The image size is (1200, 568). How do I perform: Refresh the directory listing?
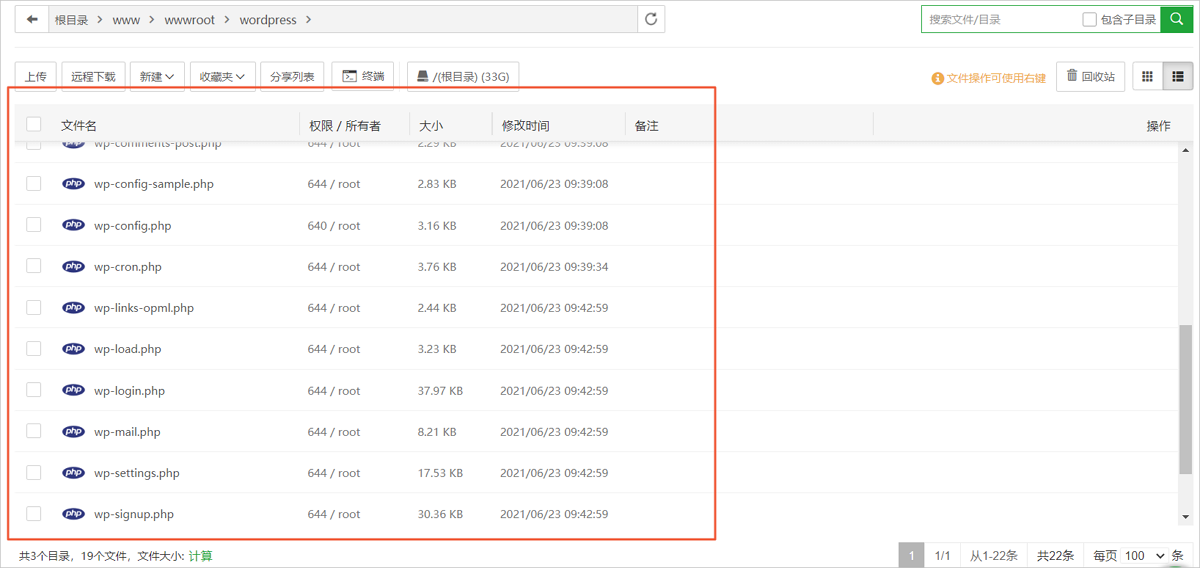(651, 19)
